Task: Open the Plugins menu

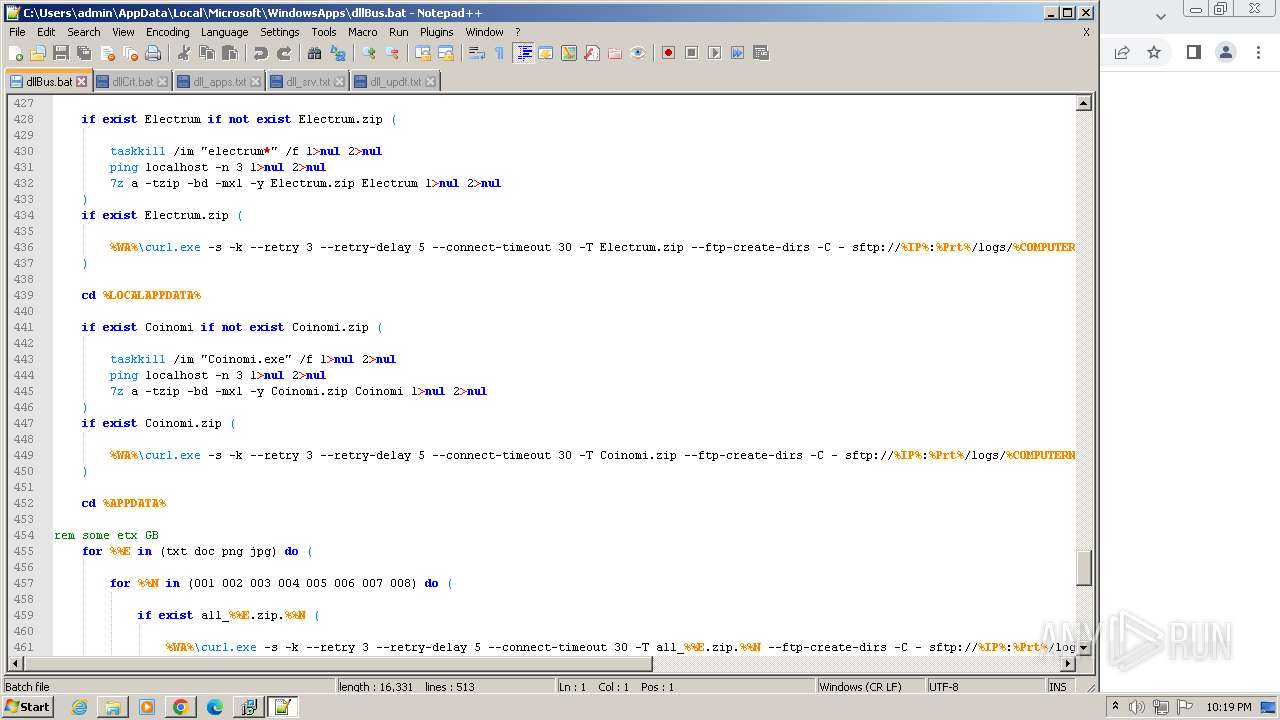Action: tap(436, 32)
